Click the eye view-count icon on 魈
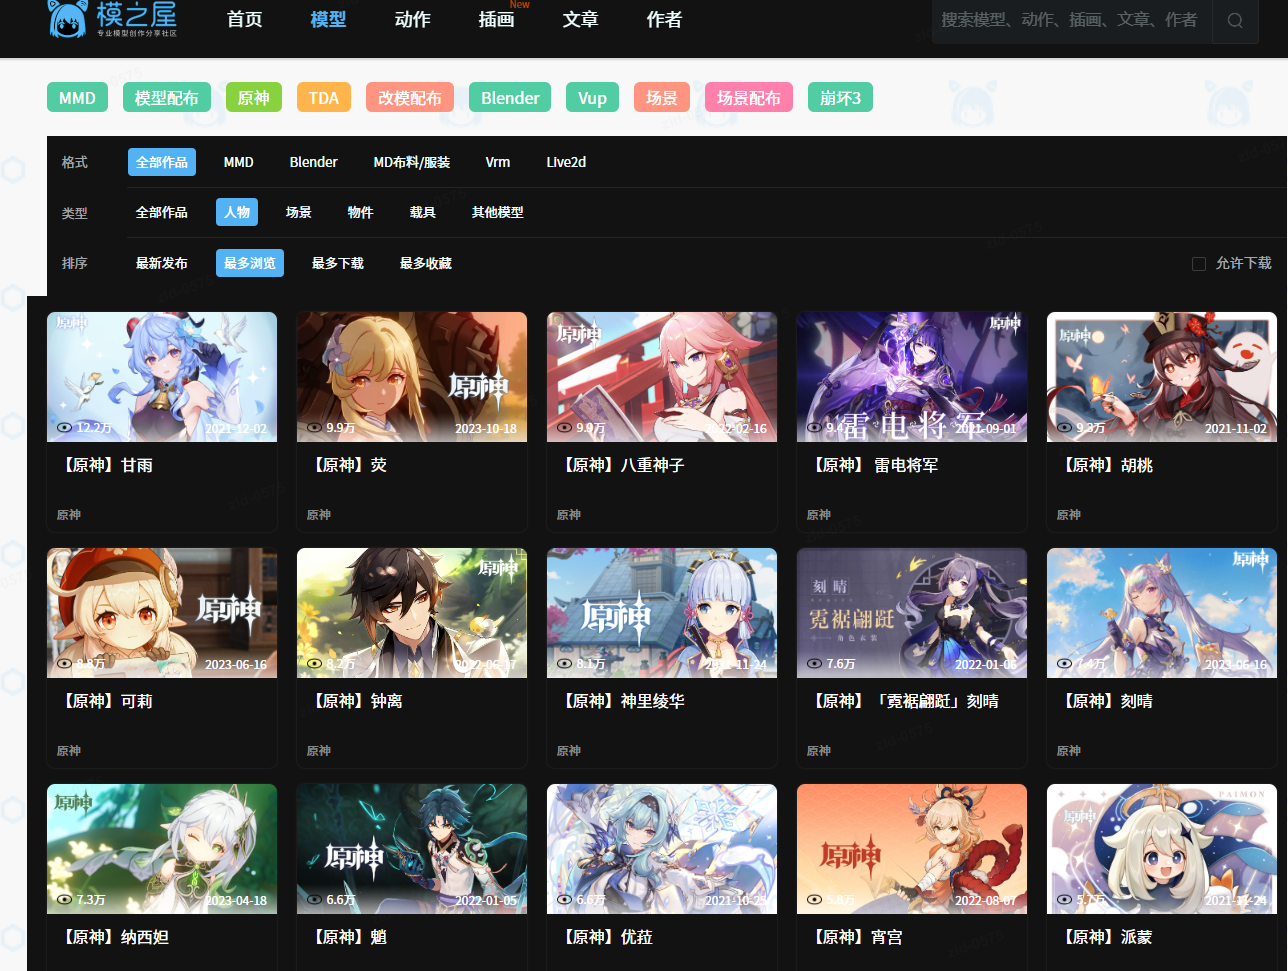The image size is (1288, 971). pos(315,899)
